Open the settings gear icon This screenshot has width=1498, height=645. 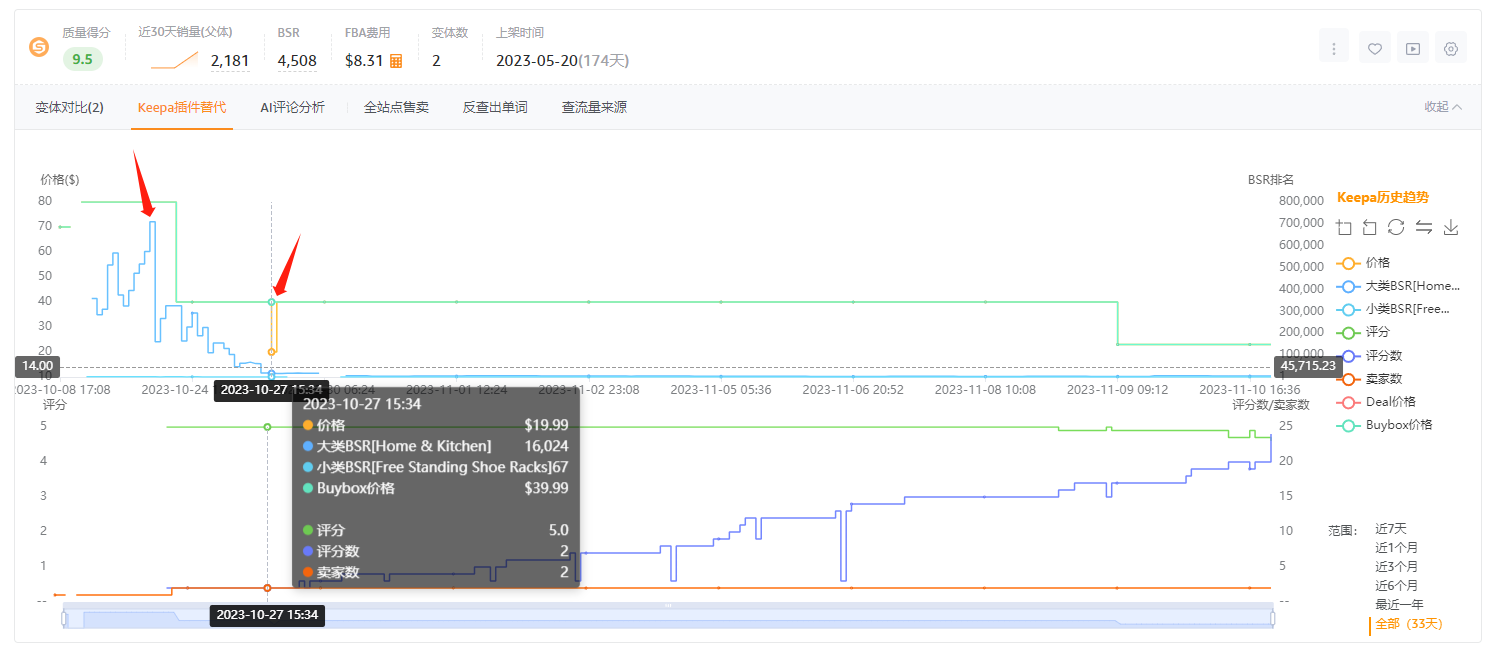pyautogui.click(x=1451, y=46)
